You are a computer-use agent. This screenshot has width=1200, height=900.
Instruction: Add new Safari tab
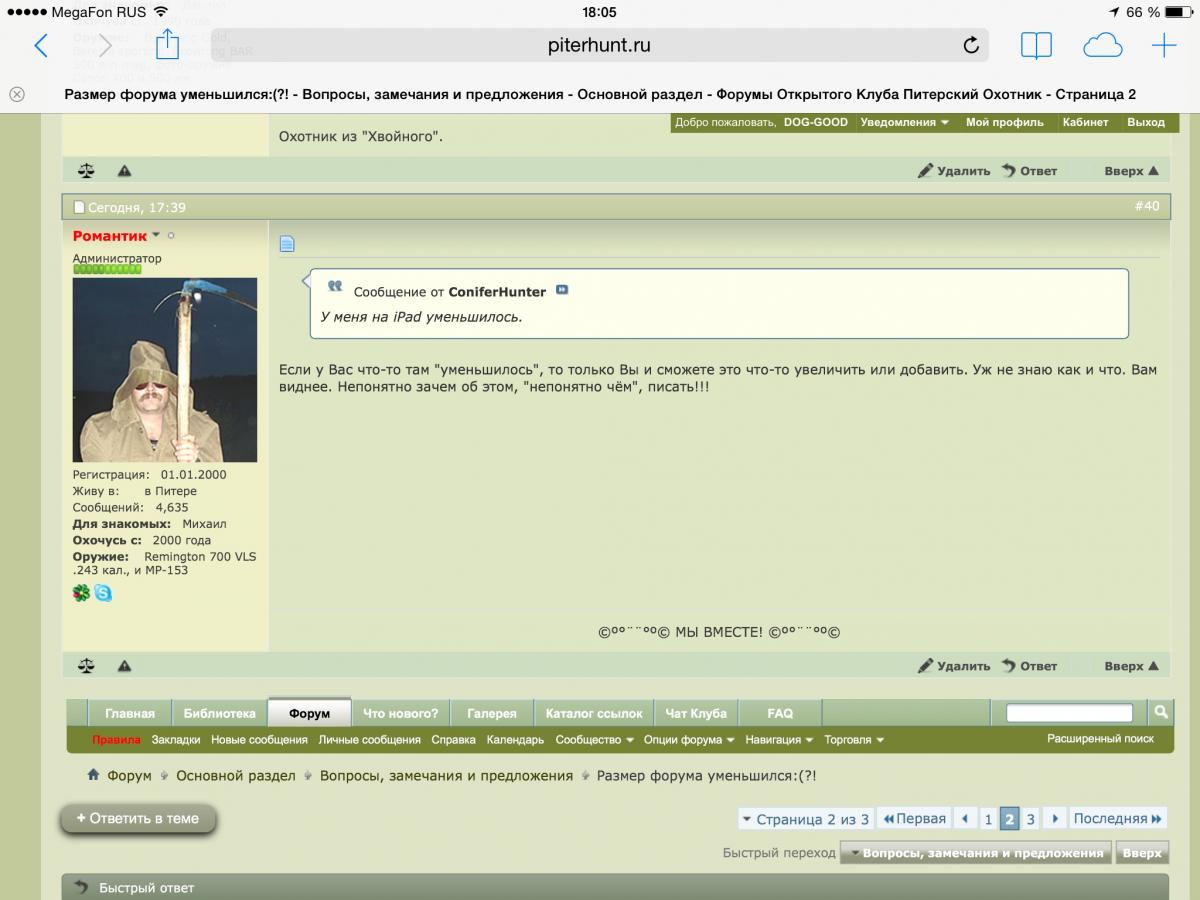coord(1164,45)
